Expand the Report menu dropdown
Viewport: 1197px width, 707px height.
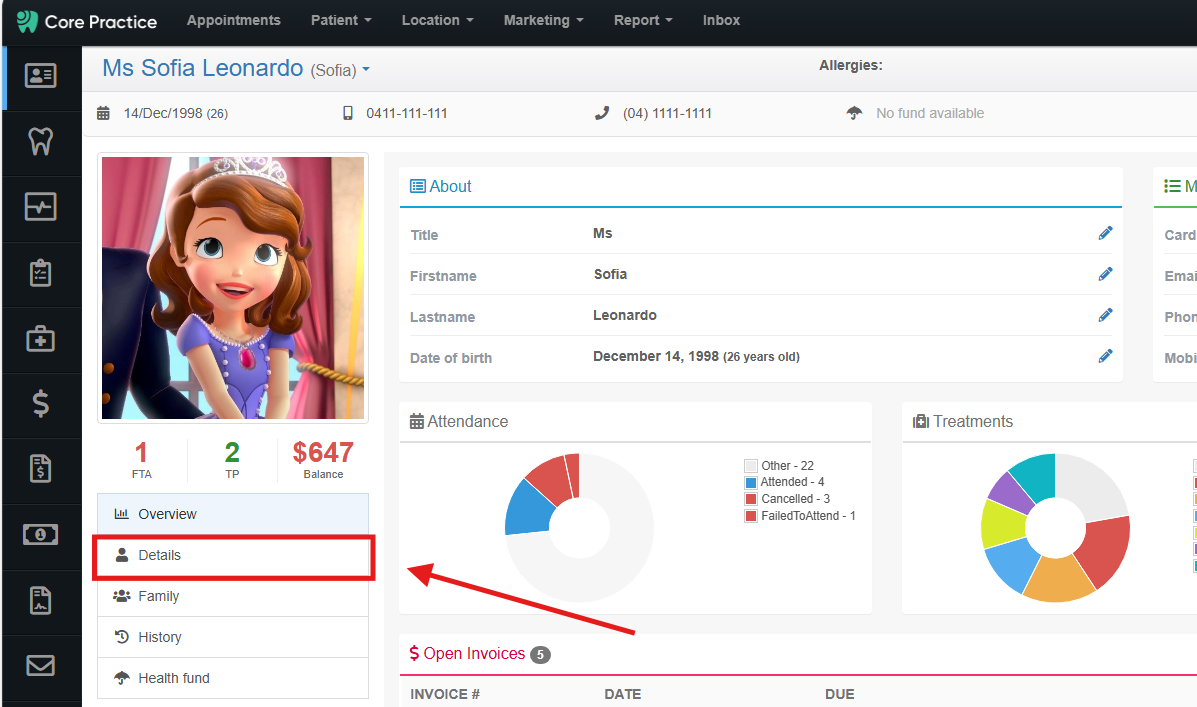click(643, 21)
